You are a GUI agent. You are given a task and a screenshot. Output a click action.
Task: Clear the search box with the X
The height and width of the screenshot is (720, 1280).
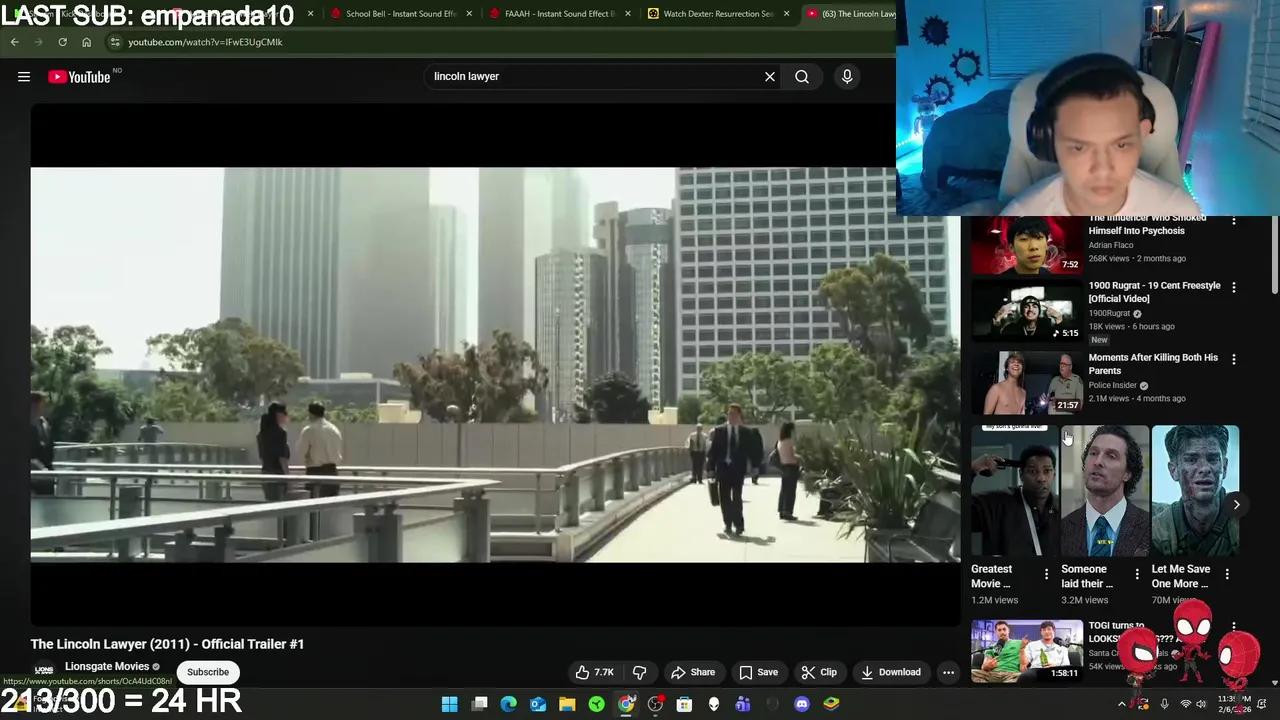pos(770,76)
